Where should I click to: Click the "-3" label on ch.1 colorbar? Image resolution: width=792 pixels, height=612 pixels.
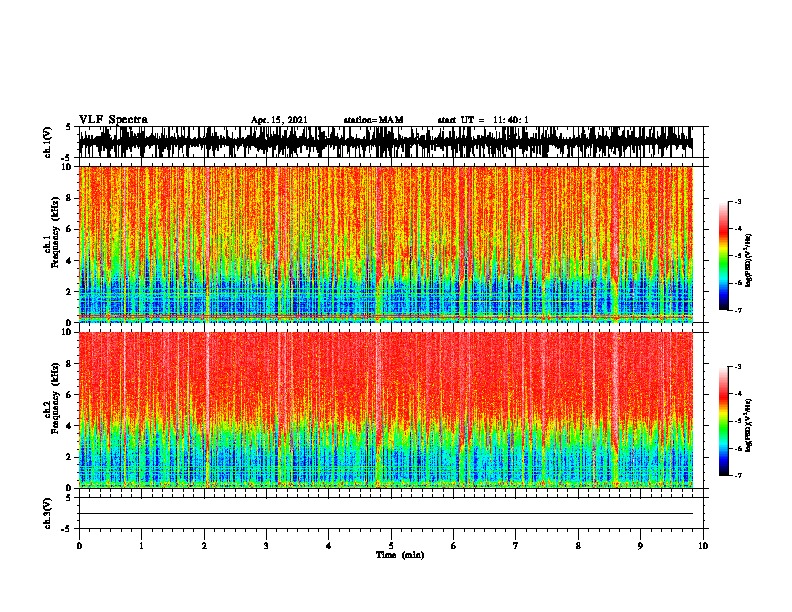coord(738,202)
